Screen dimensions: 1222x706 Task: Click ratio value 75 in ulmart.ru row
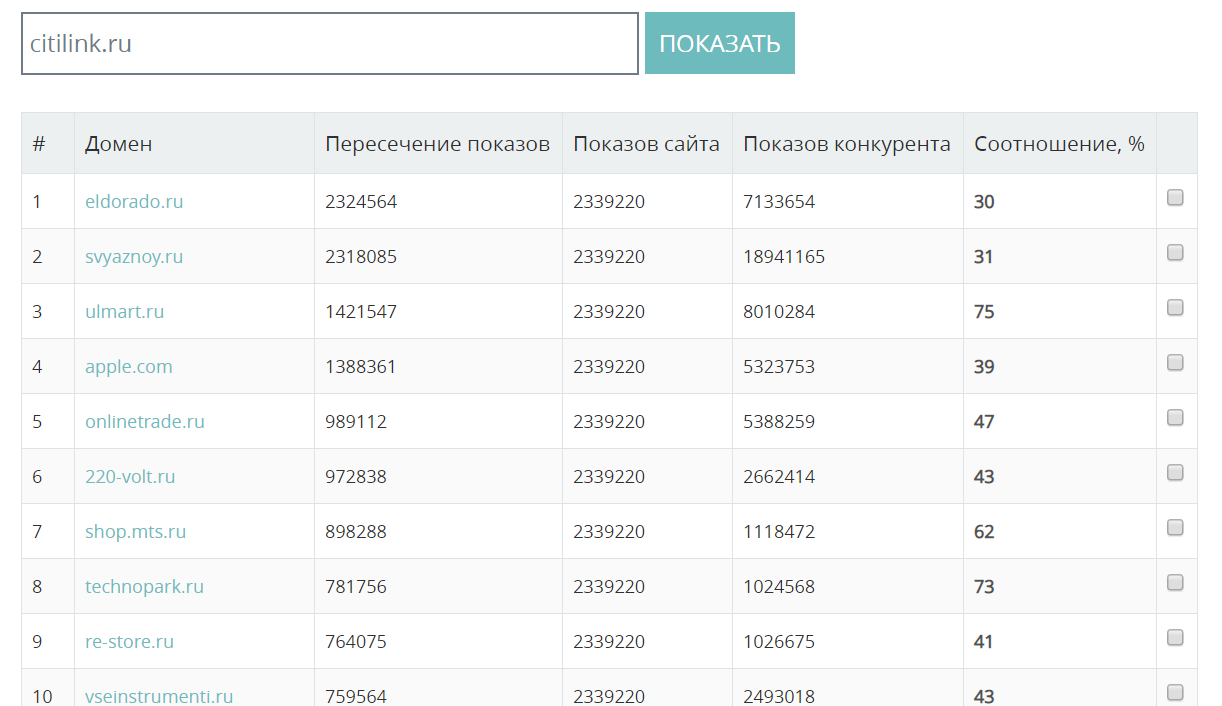pos(984,311)
